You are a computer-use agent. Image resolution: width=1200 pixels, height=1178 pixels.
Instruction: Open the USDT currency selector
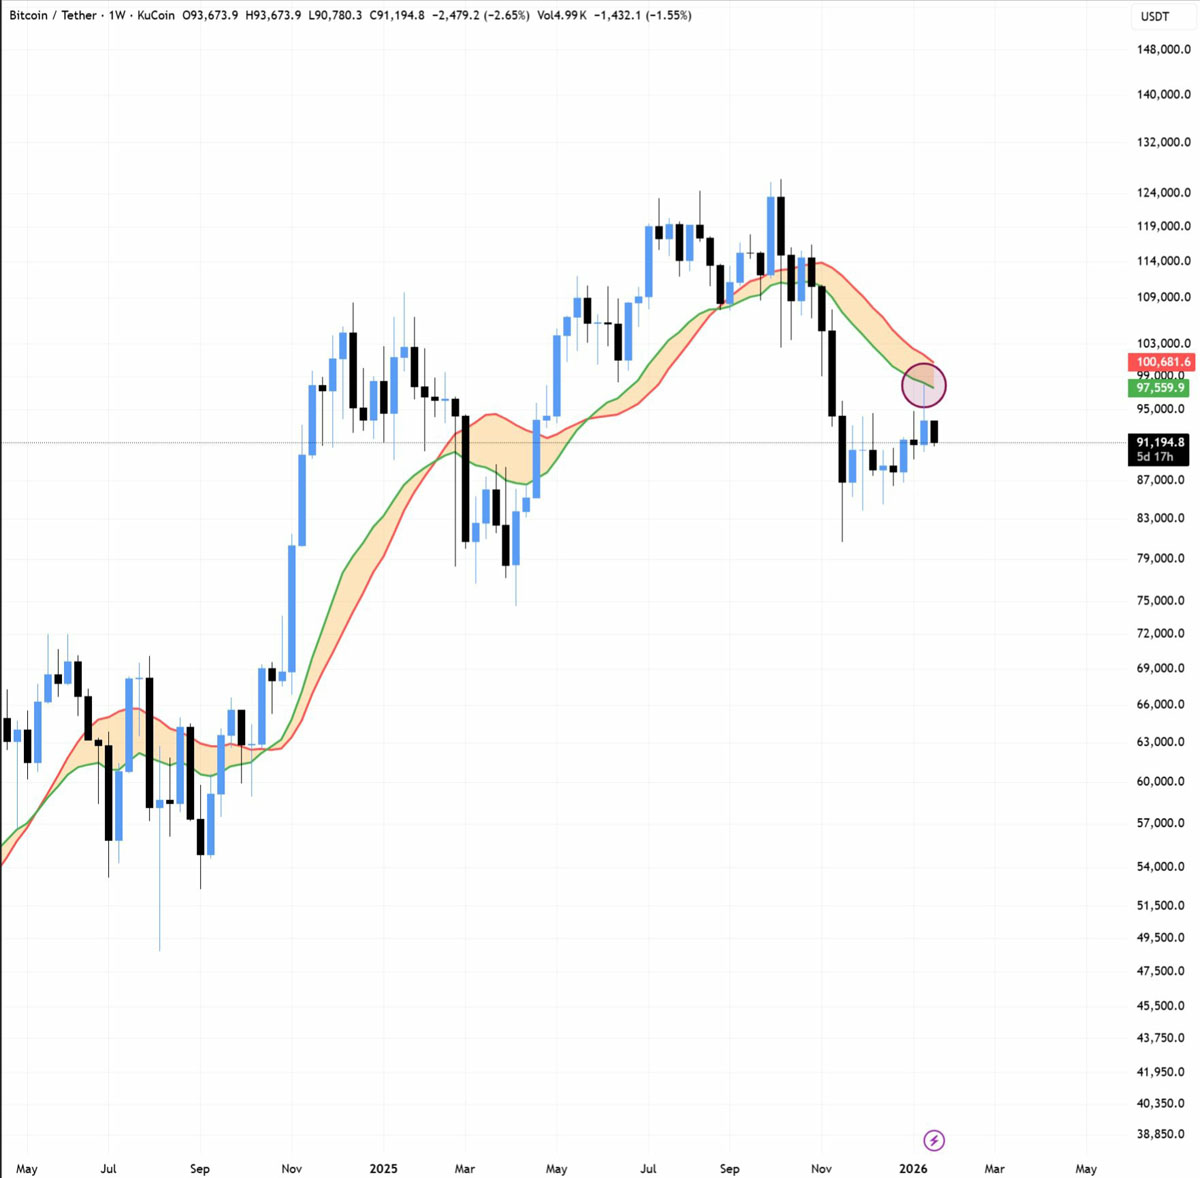[1155, 16]
